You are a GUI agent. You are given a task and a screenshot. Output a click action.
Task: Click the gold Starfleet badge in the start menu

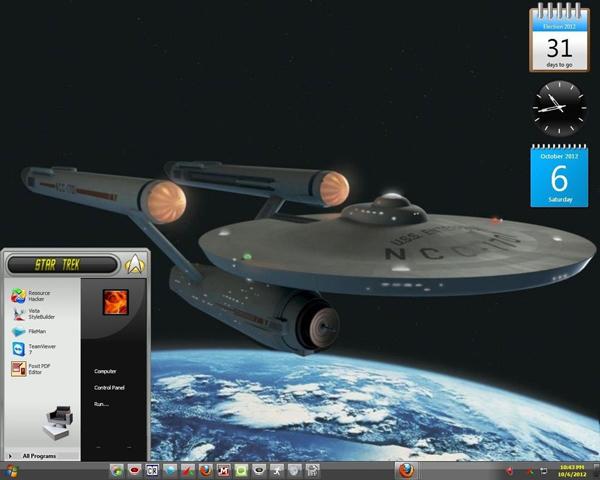point(135,264)
